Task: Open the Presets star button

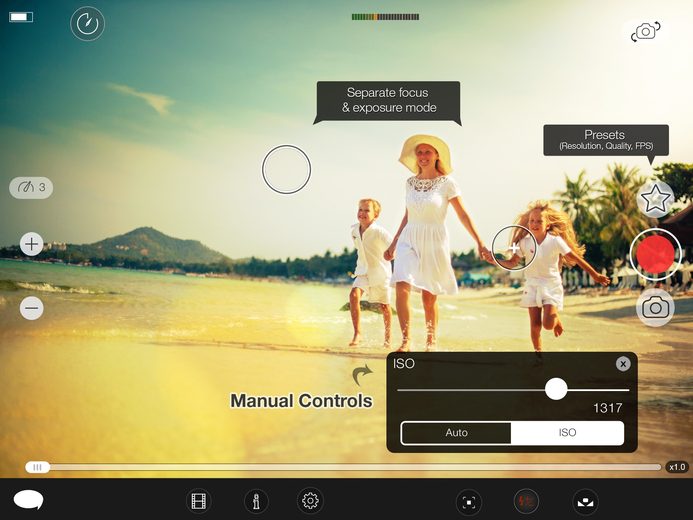Action: point(655,199)
